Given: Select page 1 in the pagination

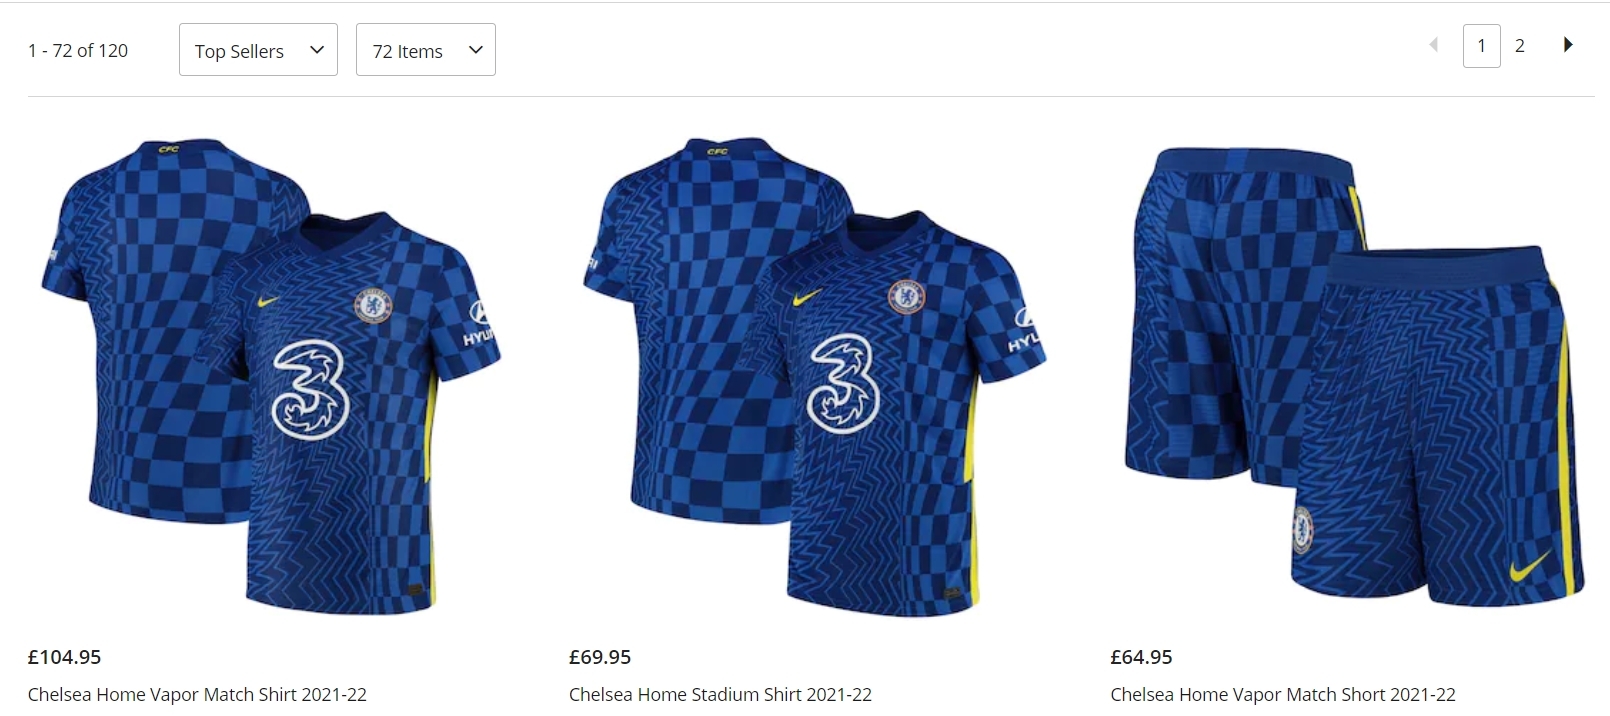Looking at the screenshot, I should click(1481, 46).
